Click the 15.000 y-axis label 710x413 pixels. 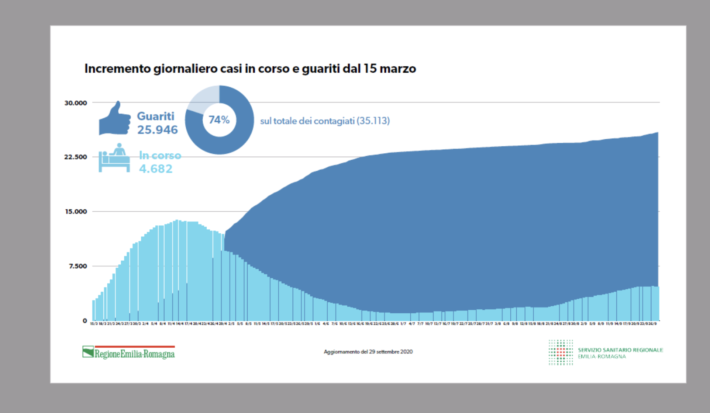(x=77, y=211)
